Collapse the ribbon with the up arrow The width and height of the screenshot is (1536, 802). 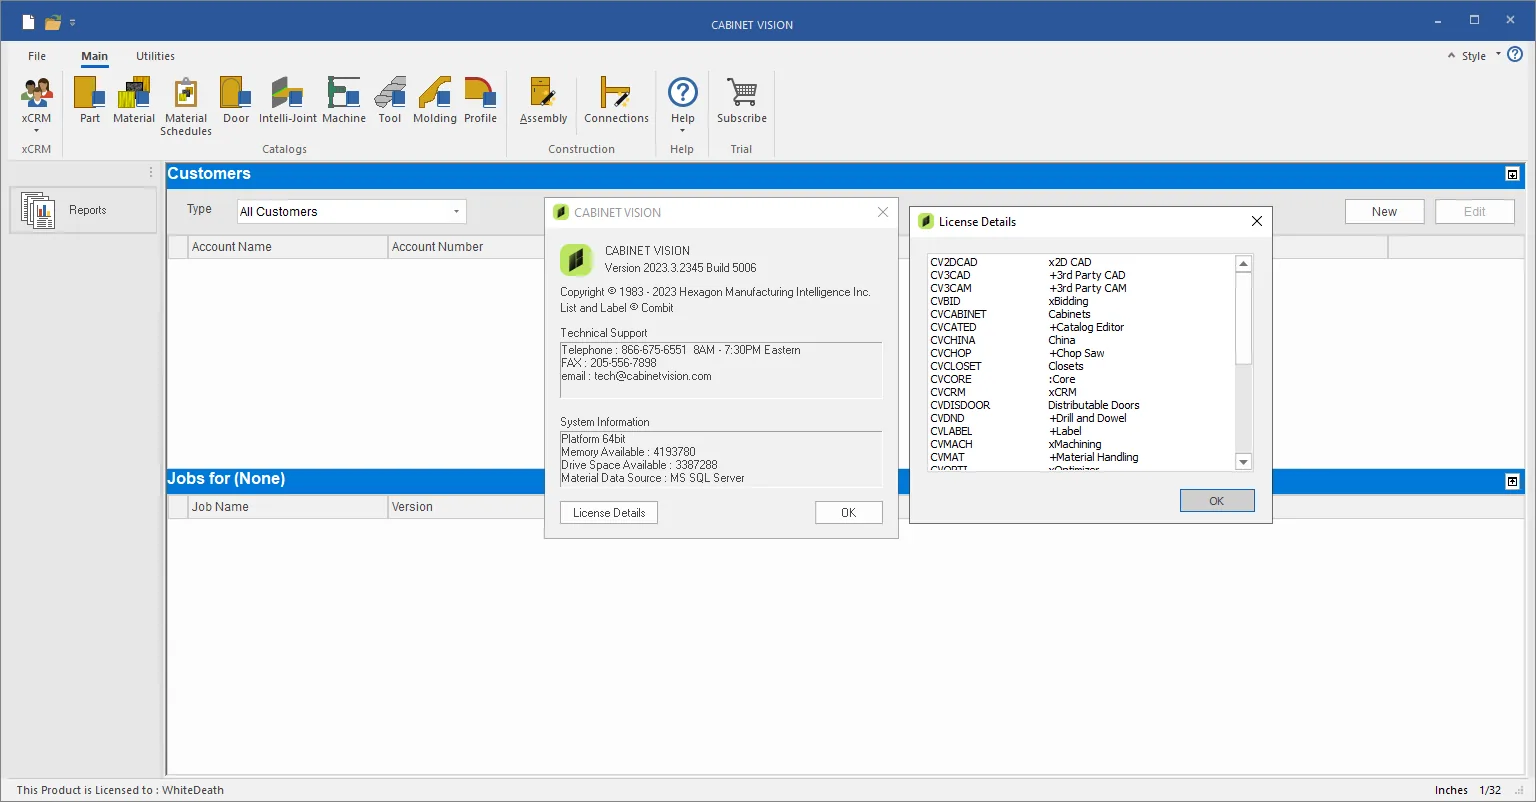pyautogui.click(x=1451, y=56)
